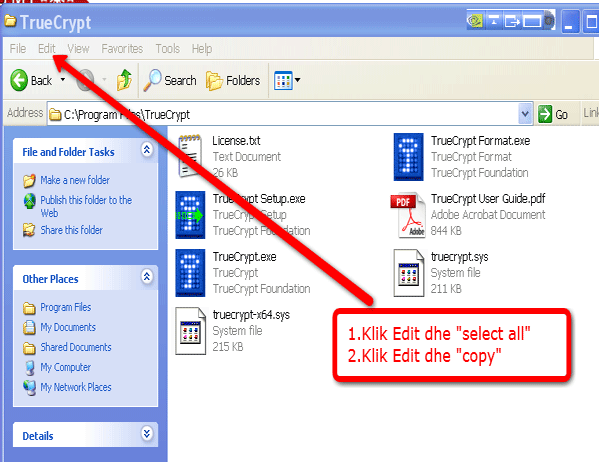
Task: Select the TrueCrypt User Guide PDF icon
Action: tap(408, 215)
